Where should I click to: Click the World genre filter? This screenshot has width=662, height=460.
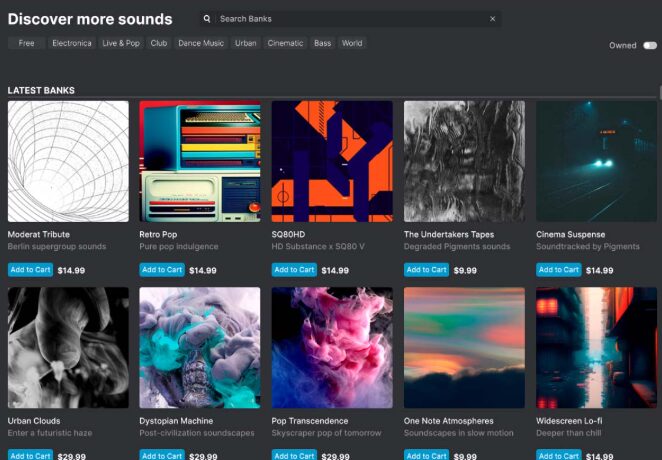[x=352, y=43]
